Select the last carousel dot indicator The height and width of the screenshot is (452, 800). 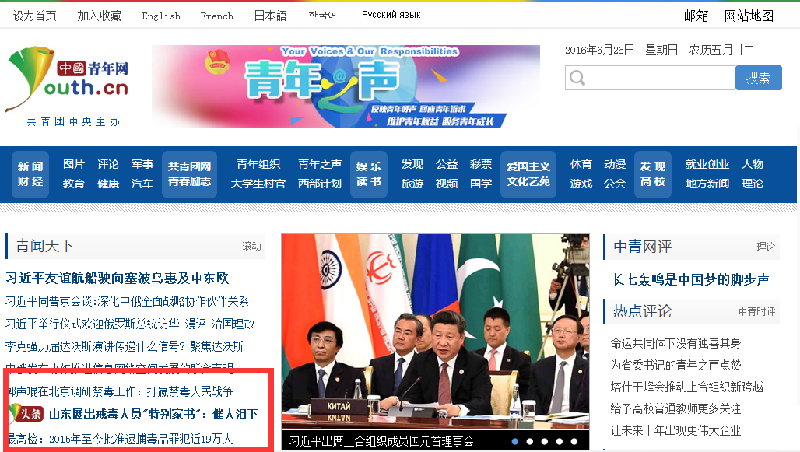tap(574, 440)
